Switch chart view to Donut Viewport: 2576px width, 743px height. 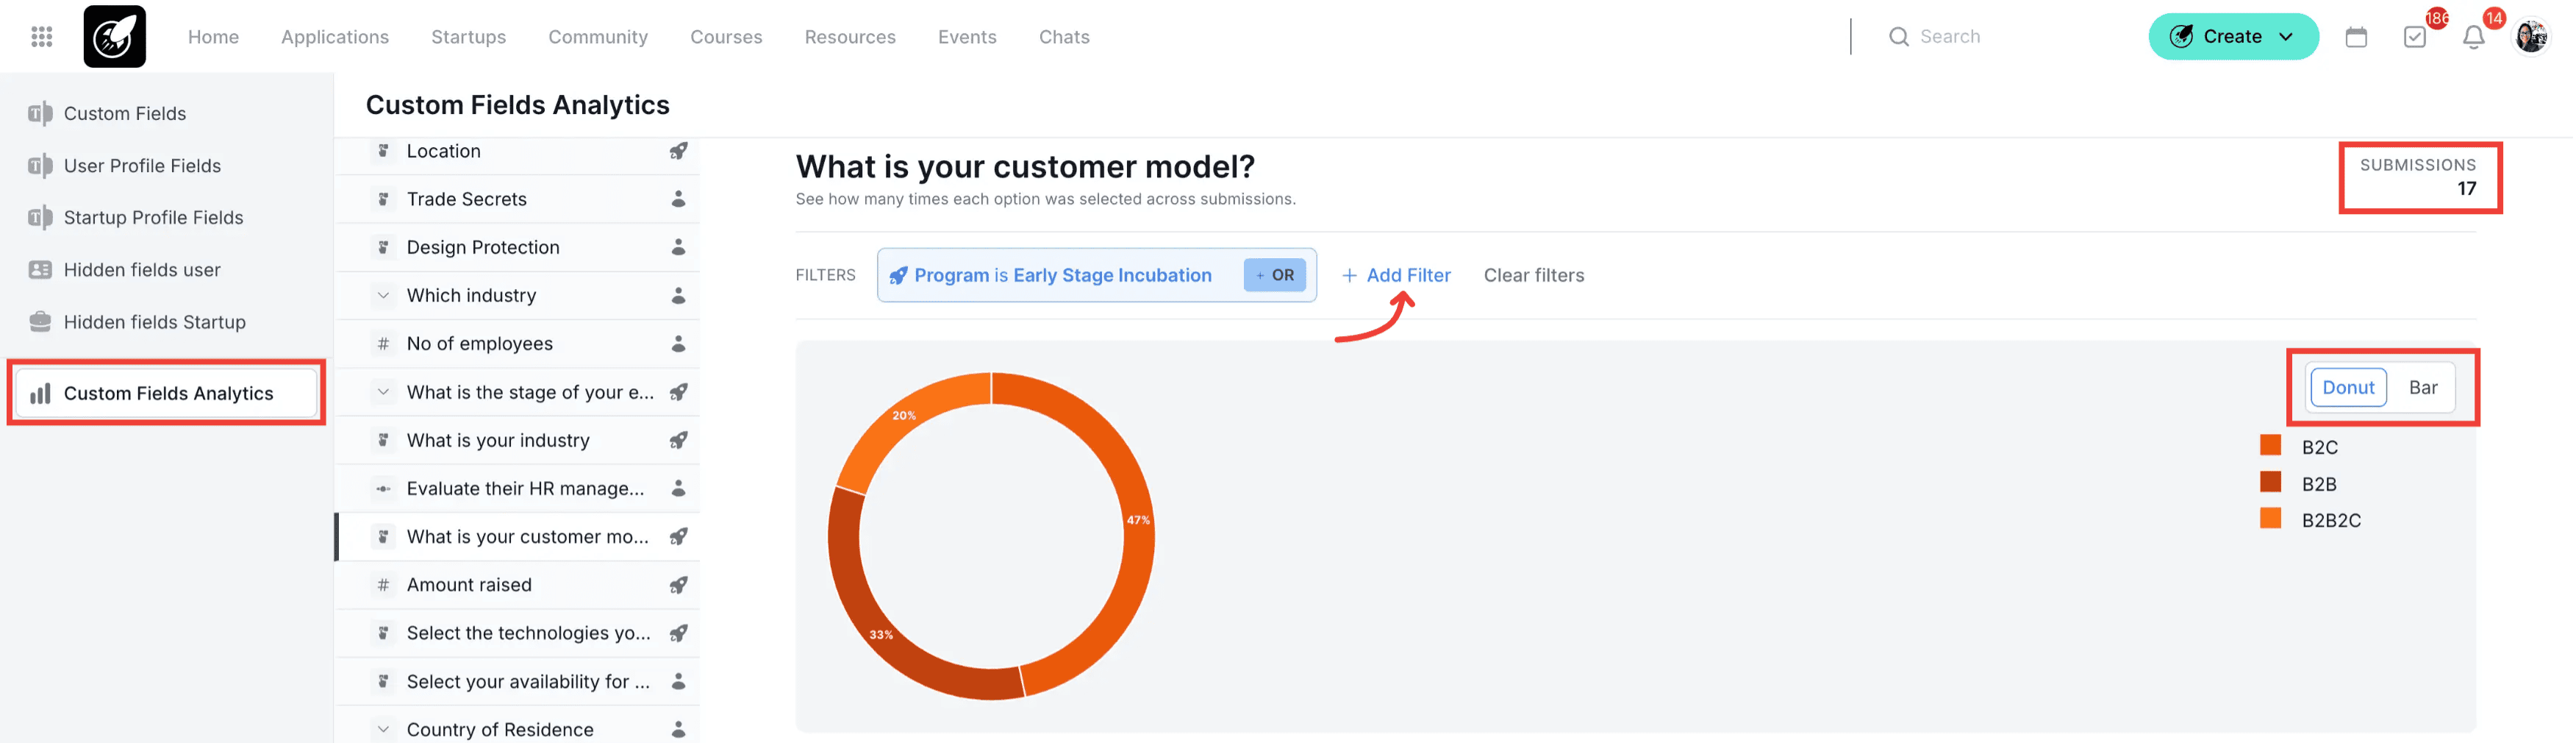(2347, 388)
